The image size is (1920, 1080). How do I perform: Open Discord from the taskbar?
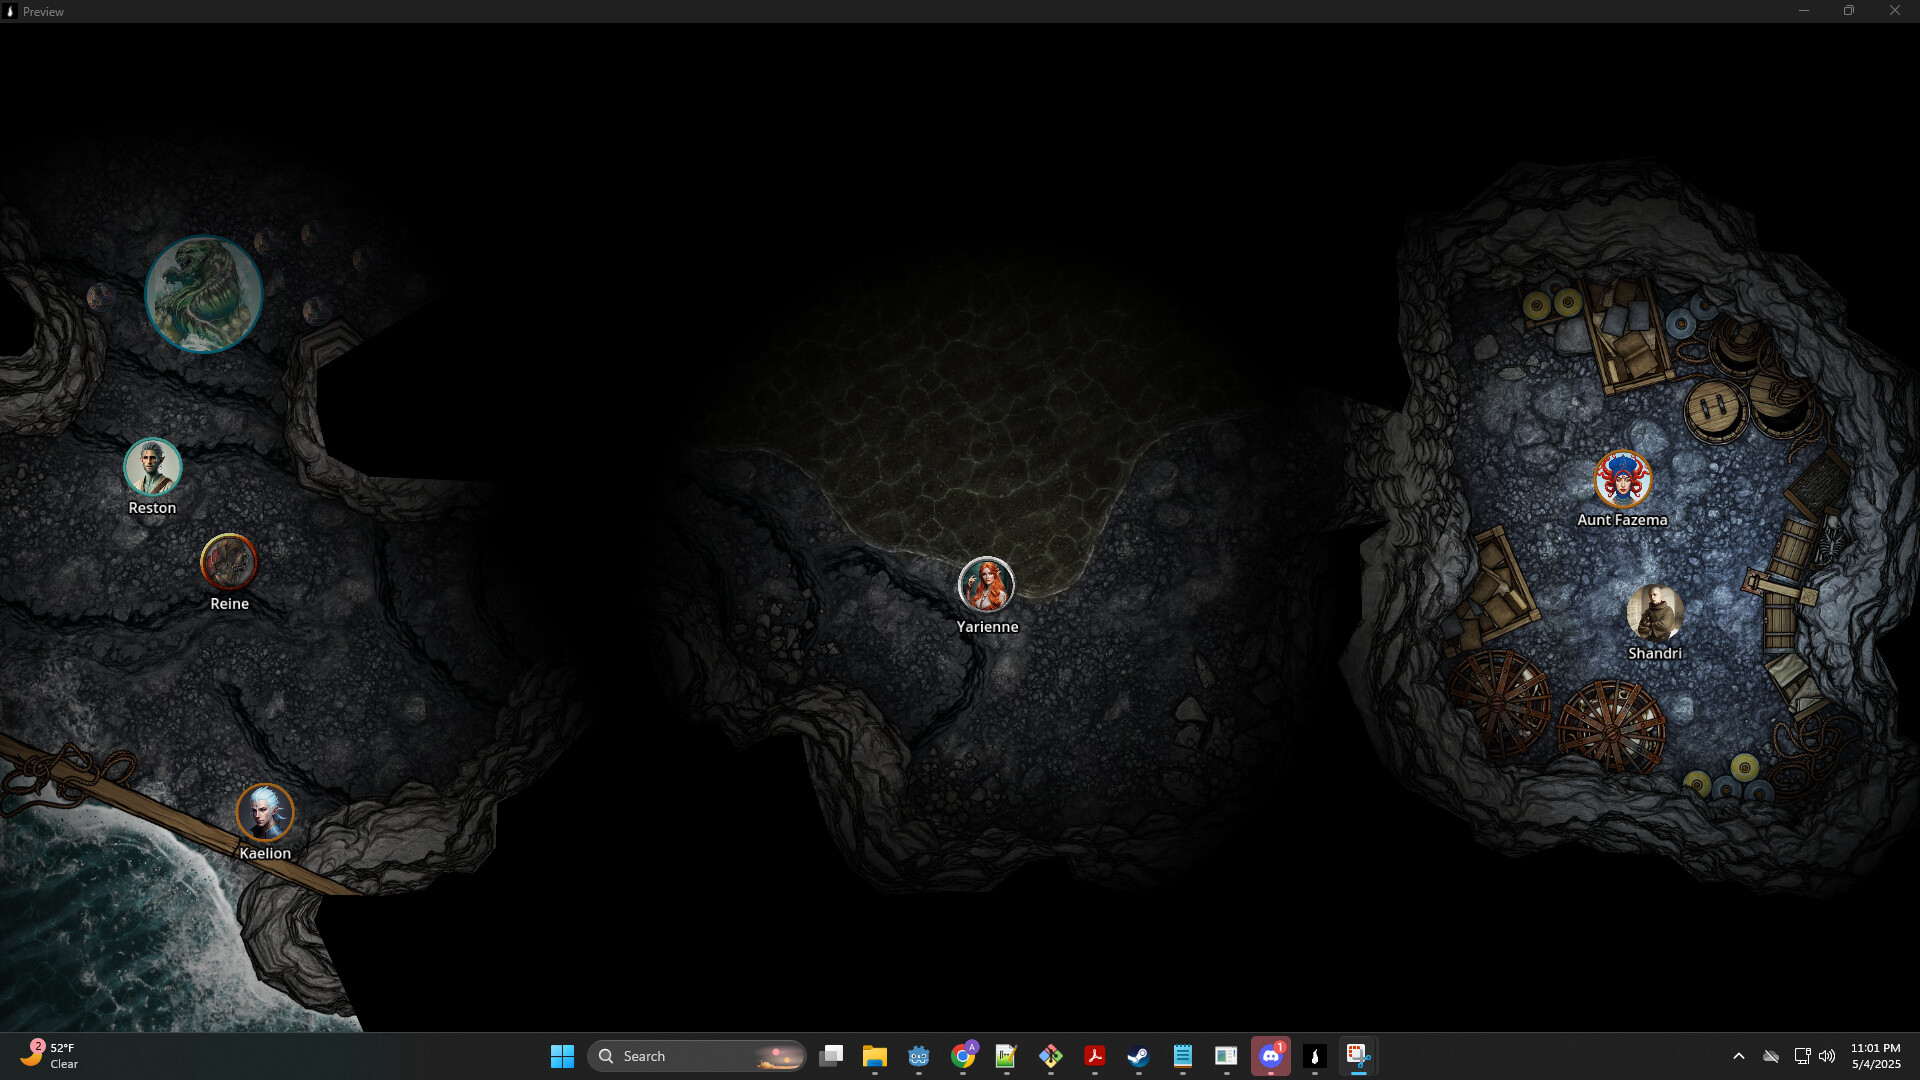(x=1271, y=1056)
